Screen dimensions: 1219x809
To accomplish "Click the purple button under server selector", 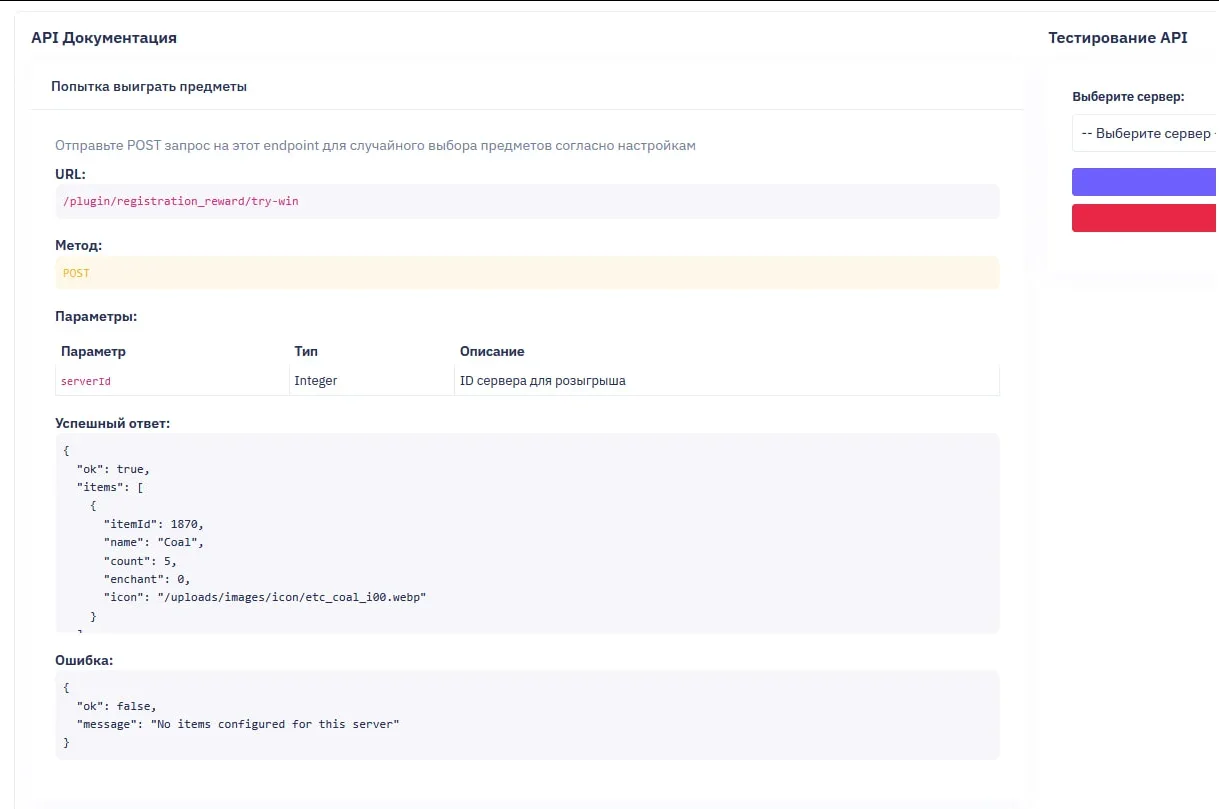I will point(1145,182).
